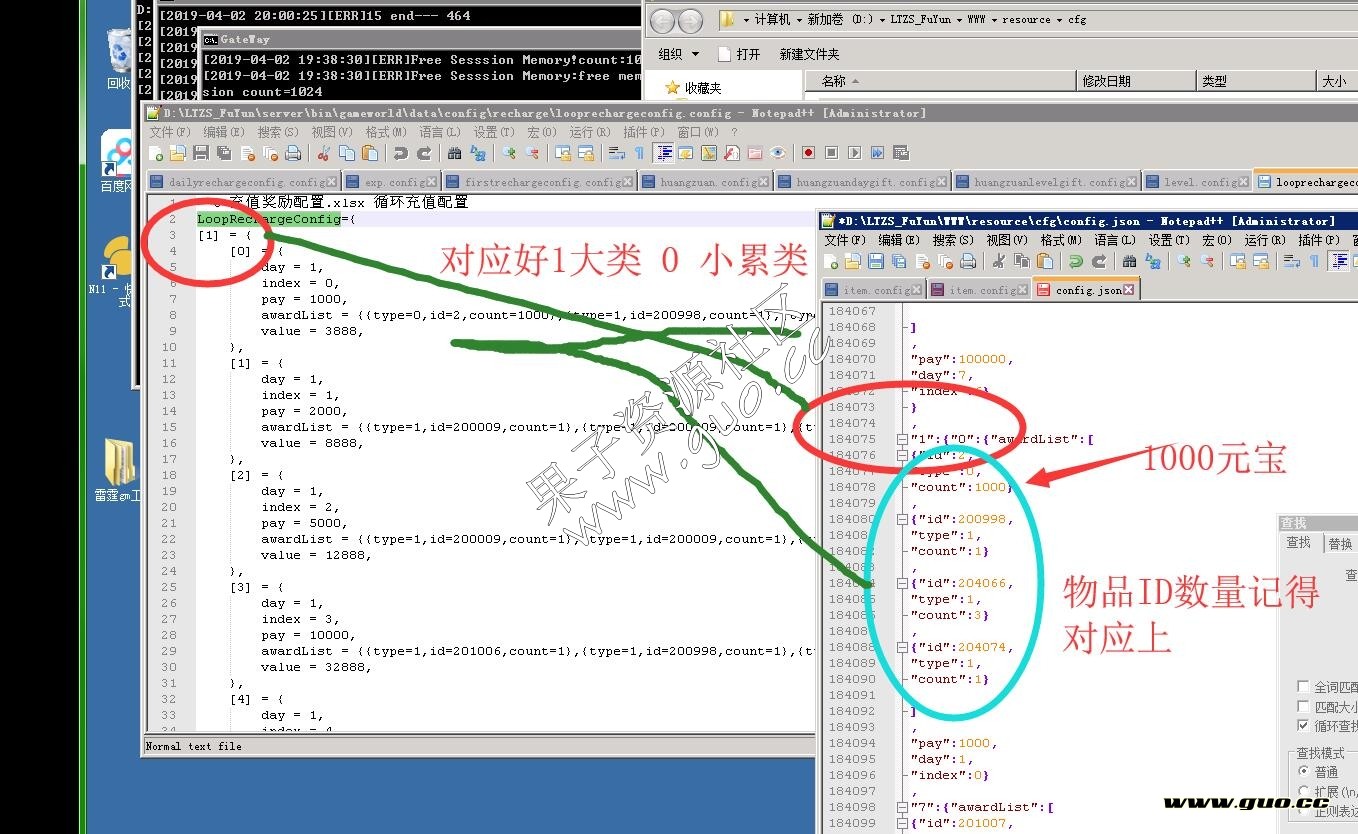
Task: Start macro recording with the red record icon
Action: tap(807, 153)
